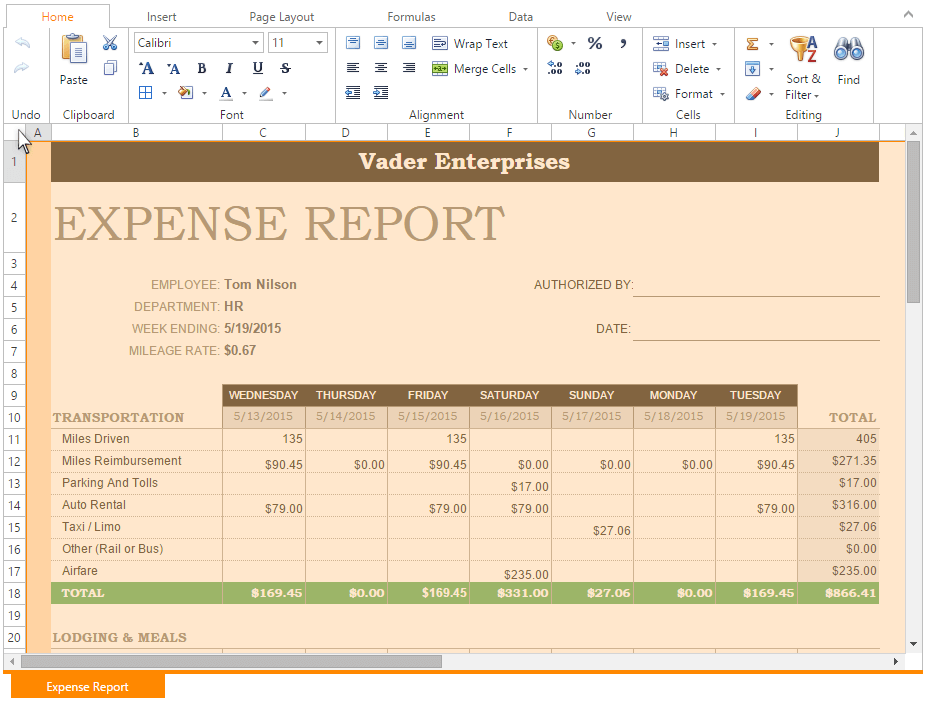Image resolution: width=928 pixels, height=701 pixels.
Task: Toggle Wrap Text option
Action: click(470, 43)
